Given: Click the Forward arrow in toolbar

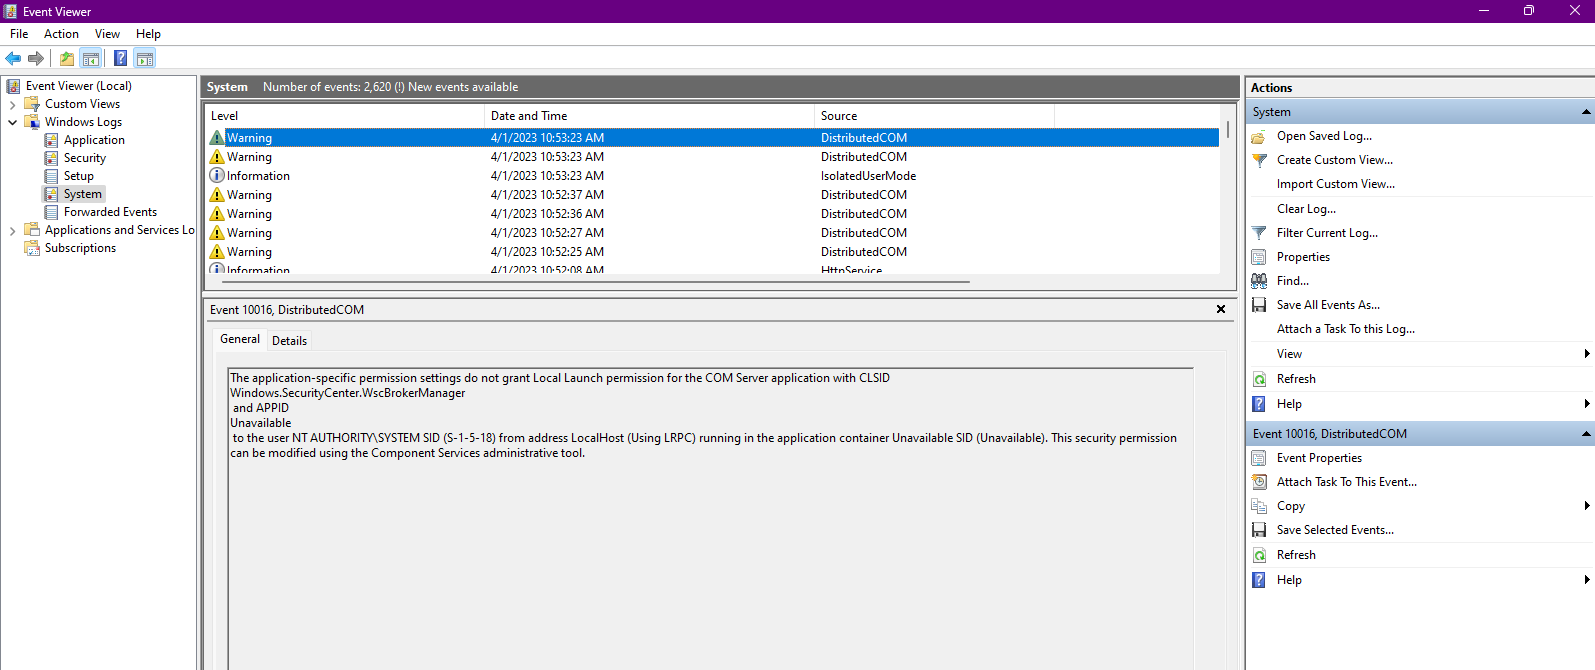Looking at the screenshot, I should click(36, 58).
